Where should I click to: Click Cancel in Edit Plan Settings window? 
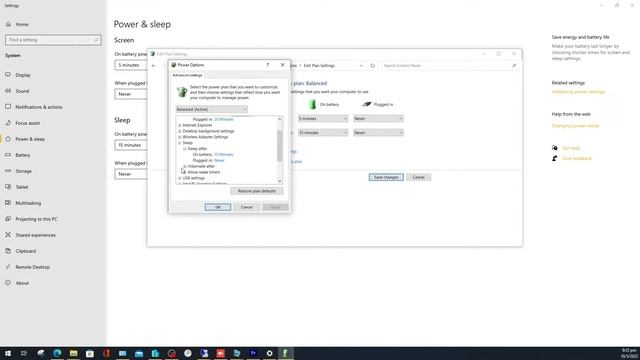click(x=418, y=178)
